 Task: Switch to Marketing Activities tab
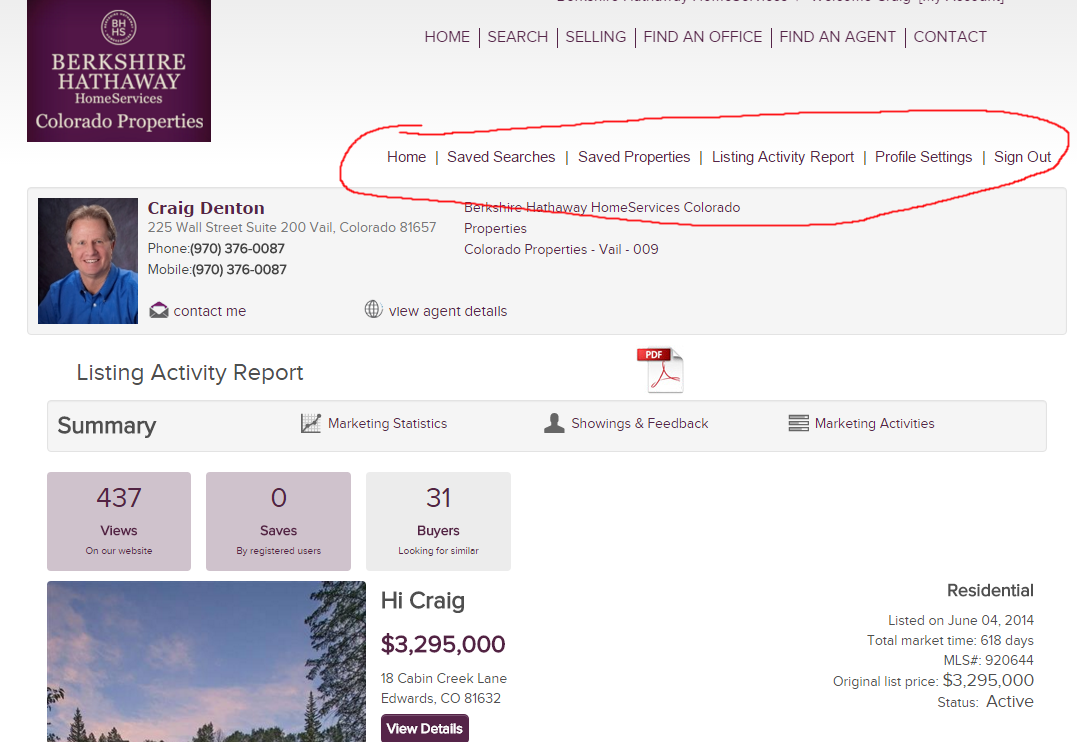tap(874, 424)
